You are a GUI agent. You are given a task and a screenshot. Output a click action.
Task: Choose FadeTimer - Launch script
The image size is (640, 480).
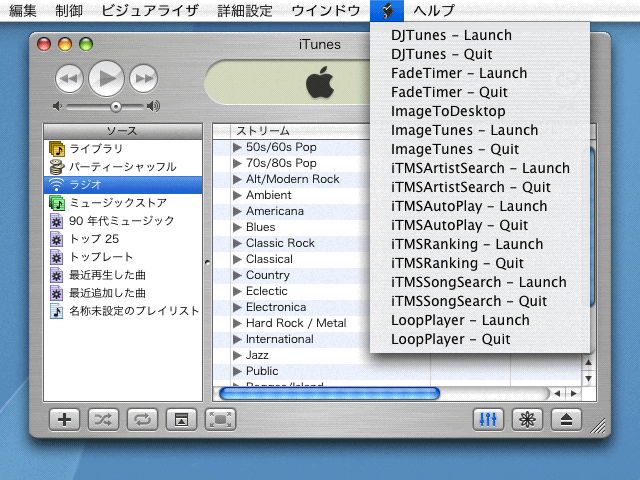(x=480, y=73)
